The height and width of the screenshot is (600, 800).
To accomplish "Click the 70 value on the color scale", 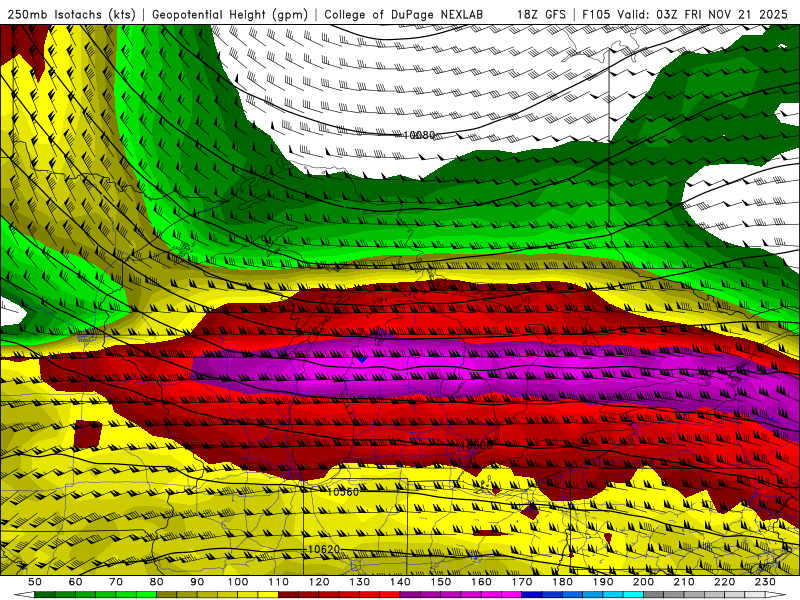I will coord(116,582).
